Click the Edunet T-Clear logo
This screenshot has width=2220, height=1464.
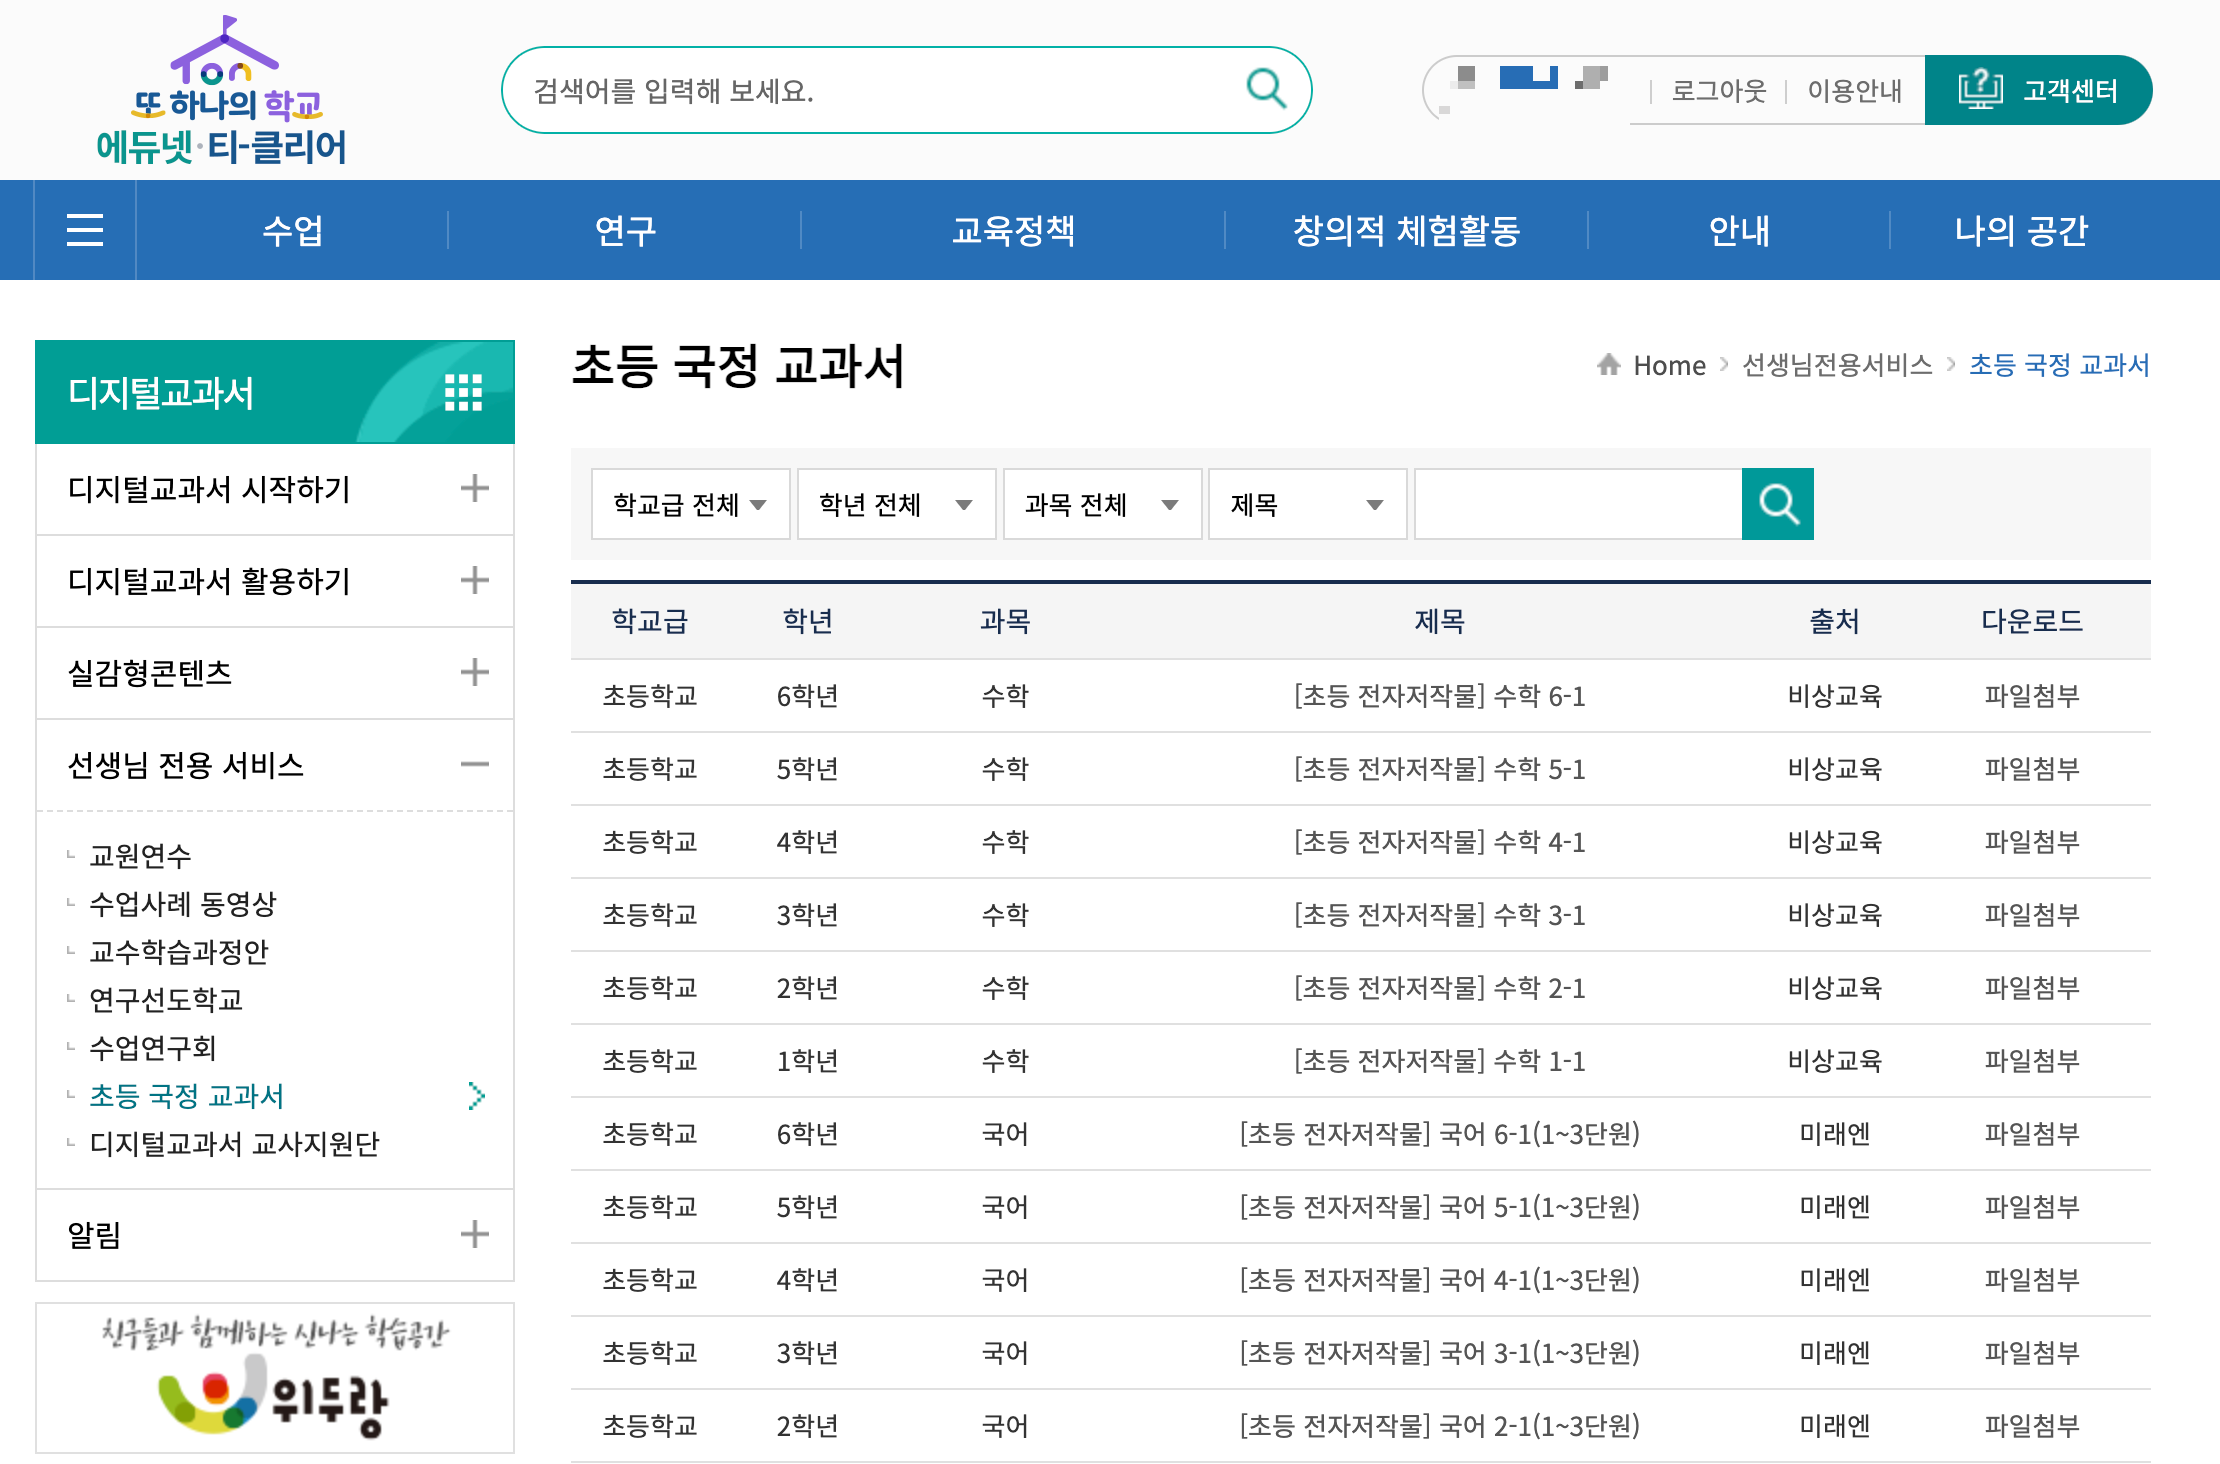coord(222,92)
